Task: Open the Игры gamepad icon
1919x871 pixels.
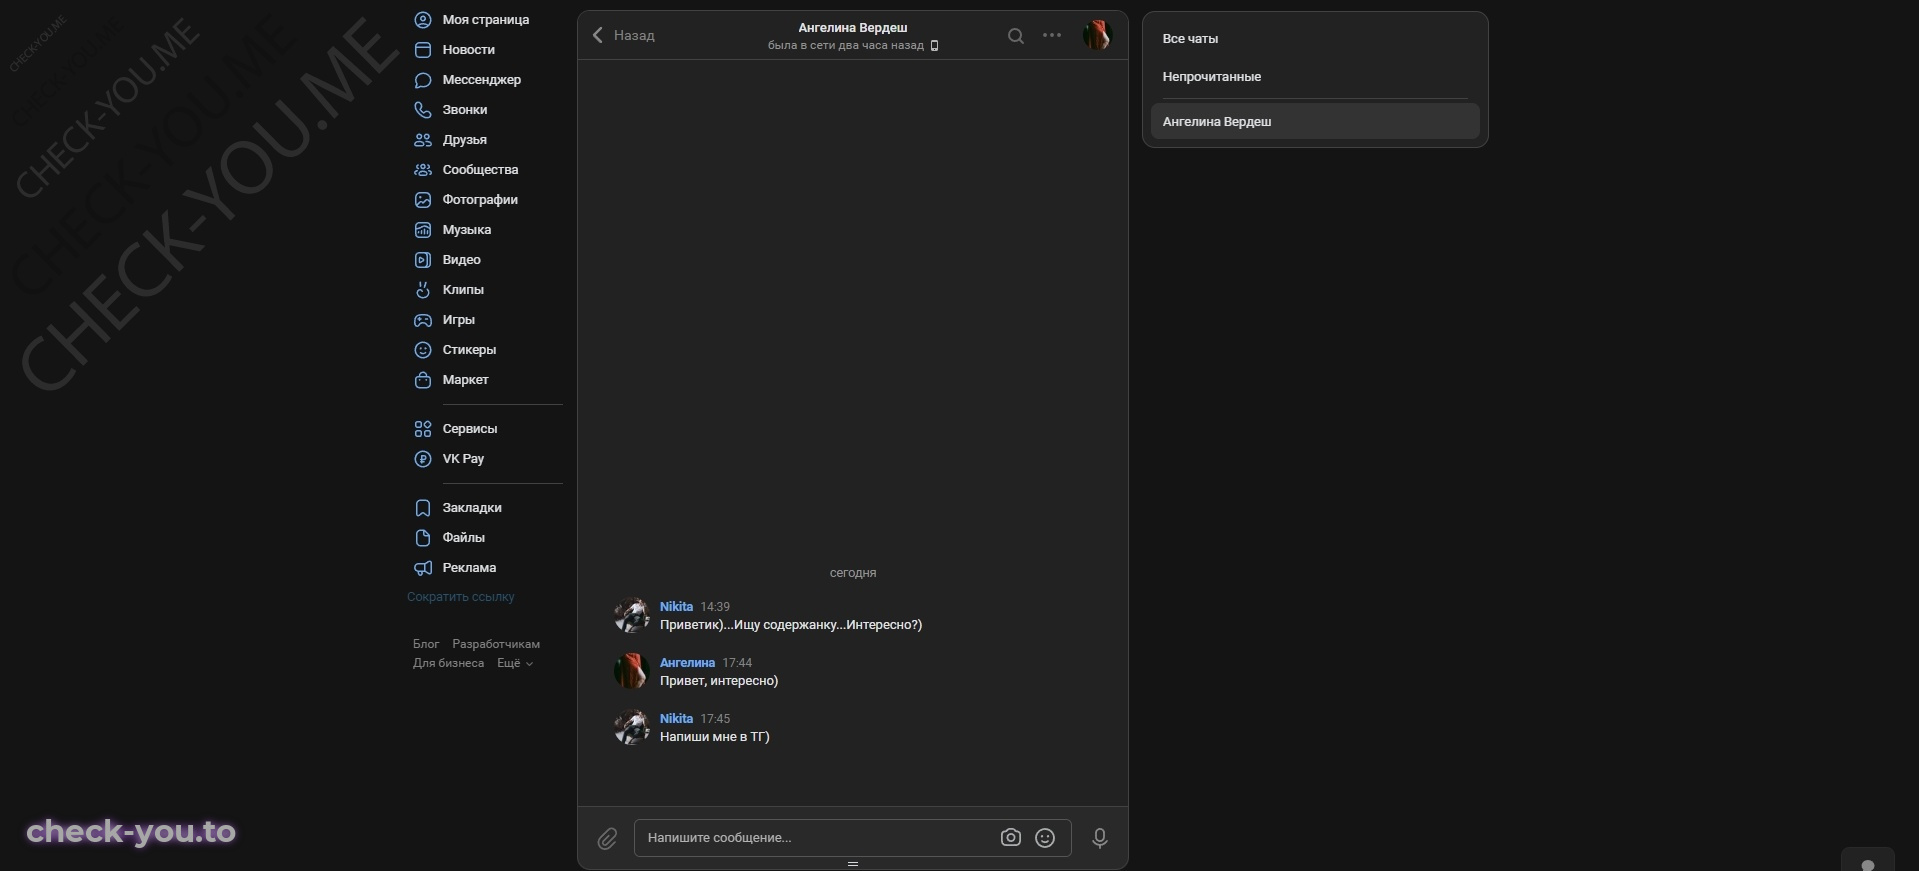Action: coord(423,320)
